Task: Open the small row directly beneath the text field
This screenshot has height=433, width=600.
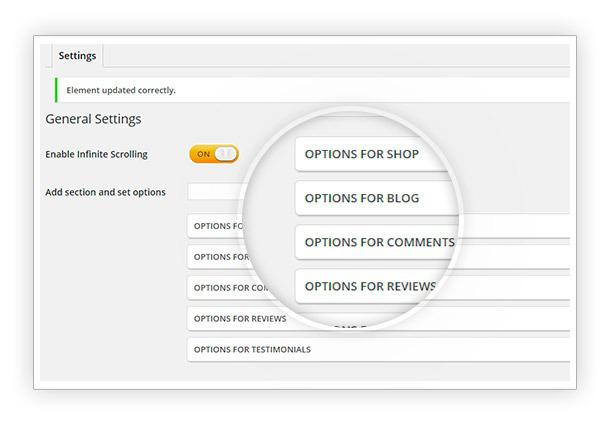Action: (x=215, y=226)
